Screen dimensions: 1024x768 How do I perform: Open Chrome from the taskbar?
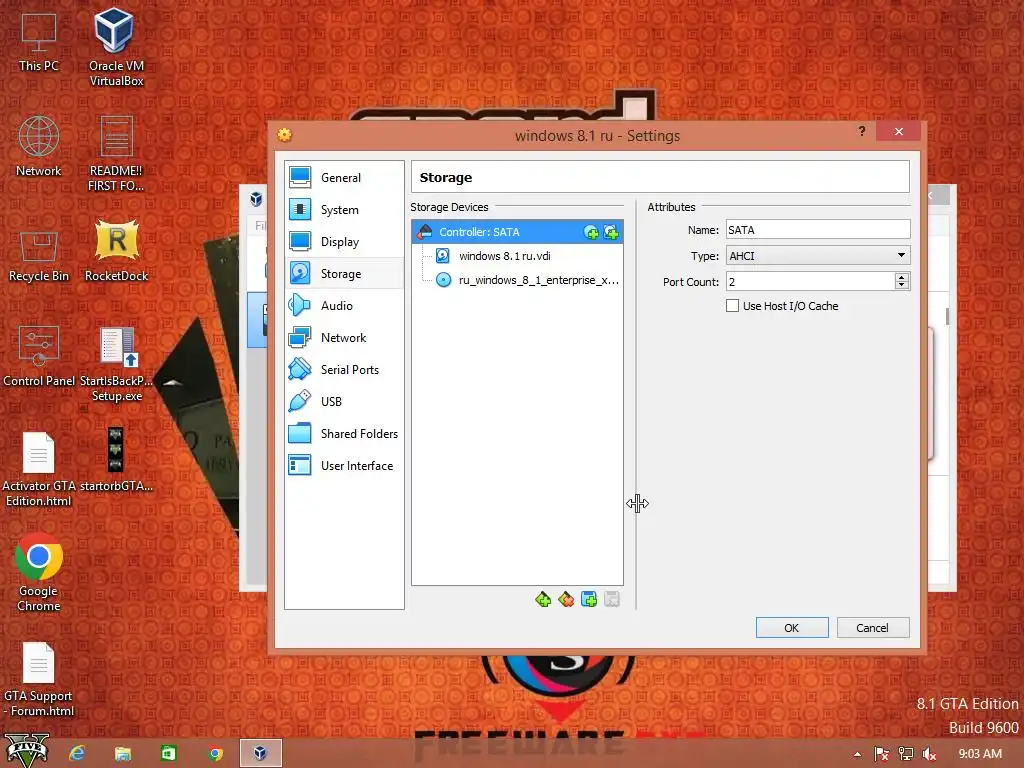coord(215,753)
